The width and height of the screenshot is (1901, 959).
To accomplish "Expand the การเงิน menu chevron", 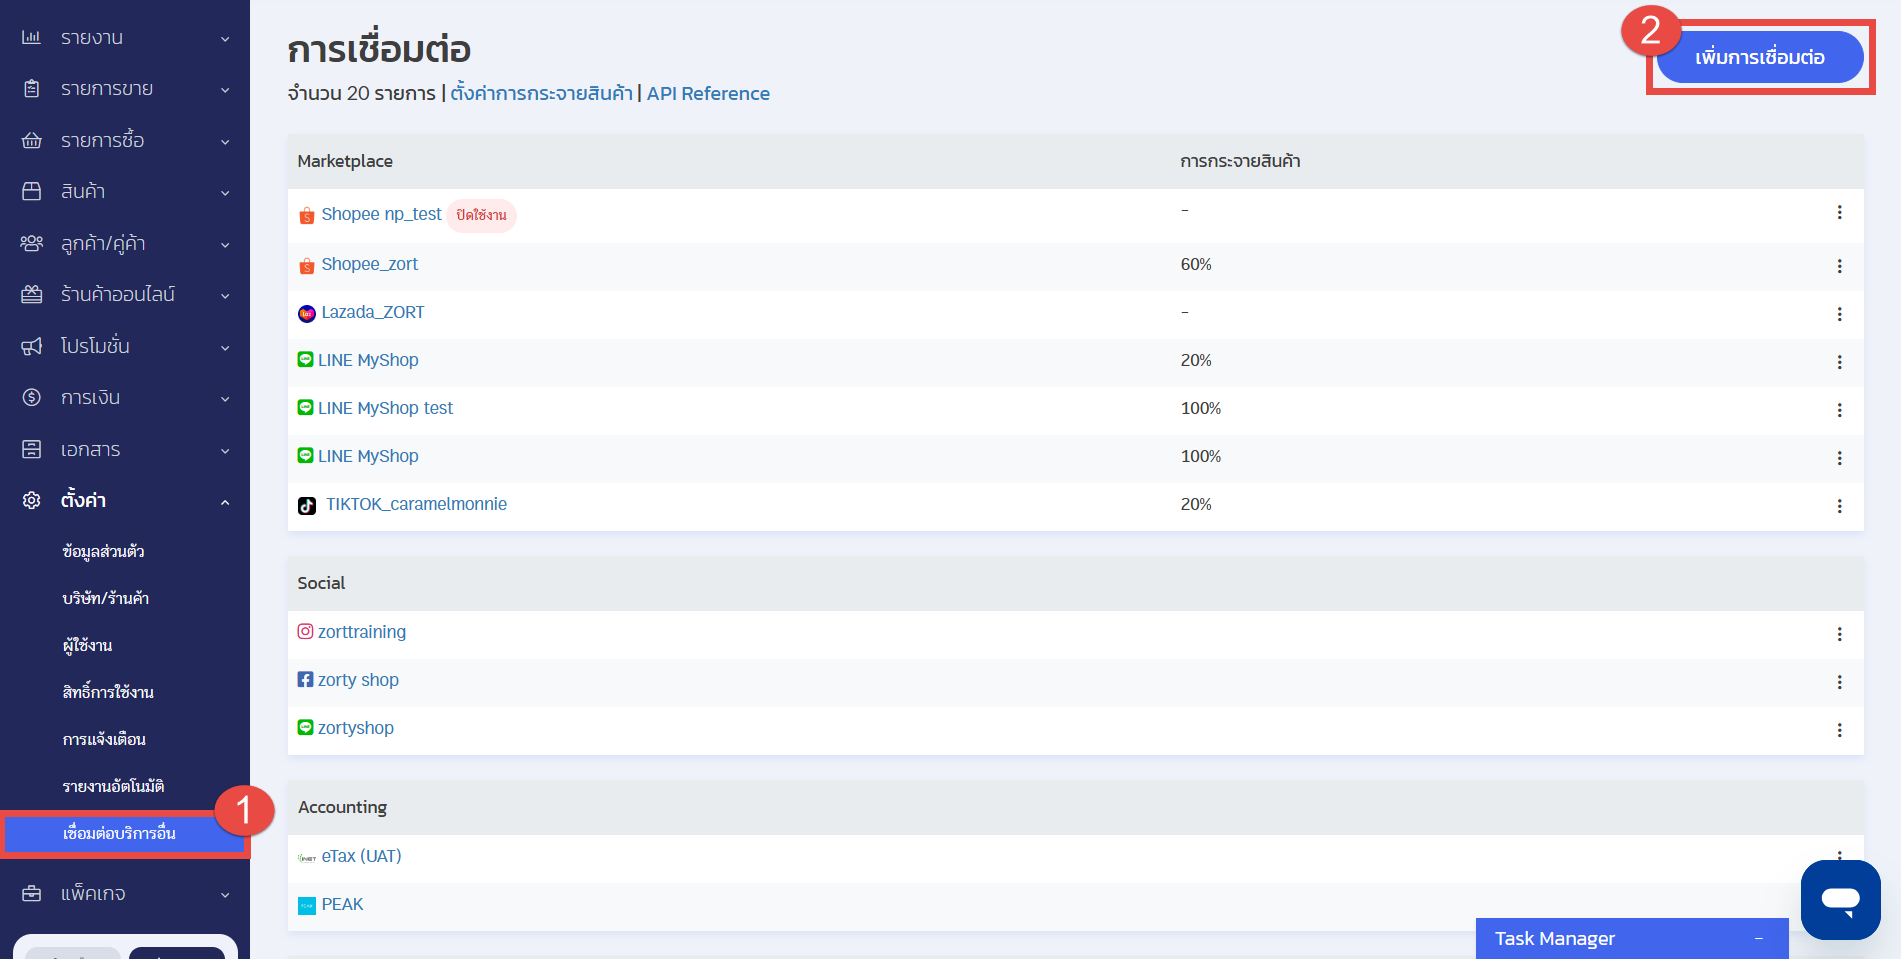I will pos(225,399).
